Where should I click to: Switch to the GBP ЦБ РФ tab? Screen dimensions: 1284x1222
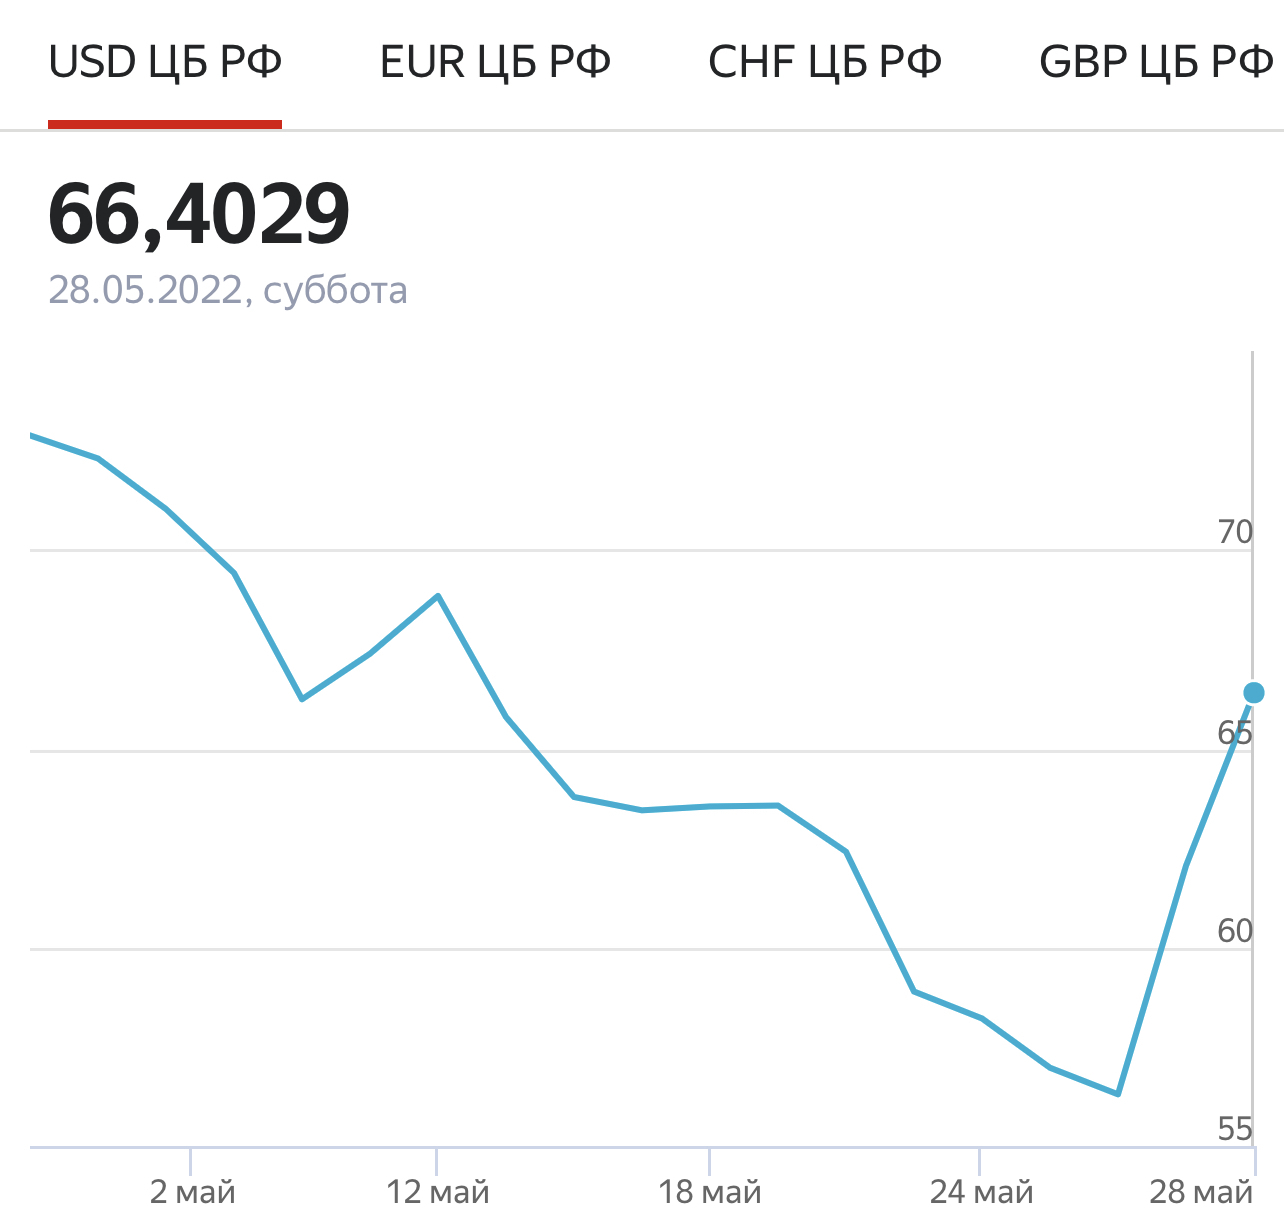tap(1156, 63)
